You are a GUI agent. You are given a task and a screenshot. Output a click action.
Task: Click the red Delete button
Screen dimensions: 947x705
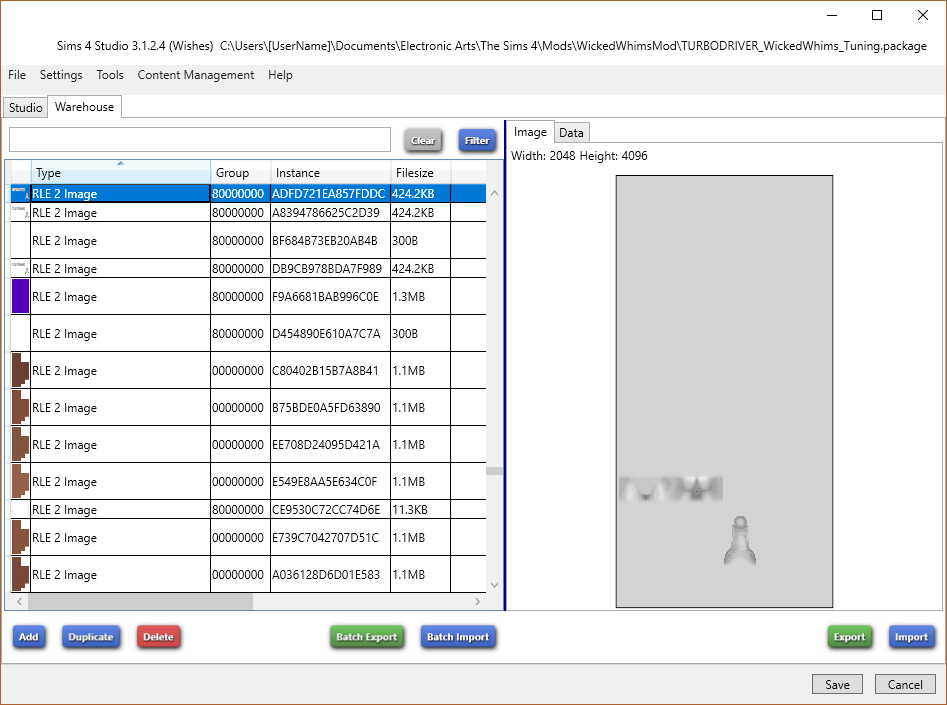coord(158,637)
